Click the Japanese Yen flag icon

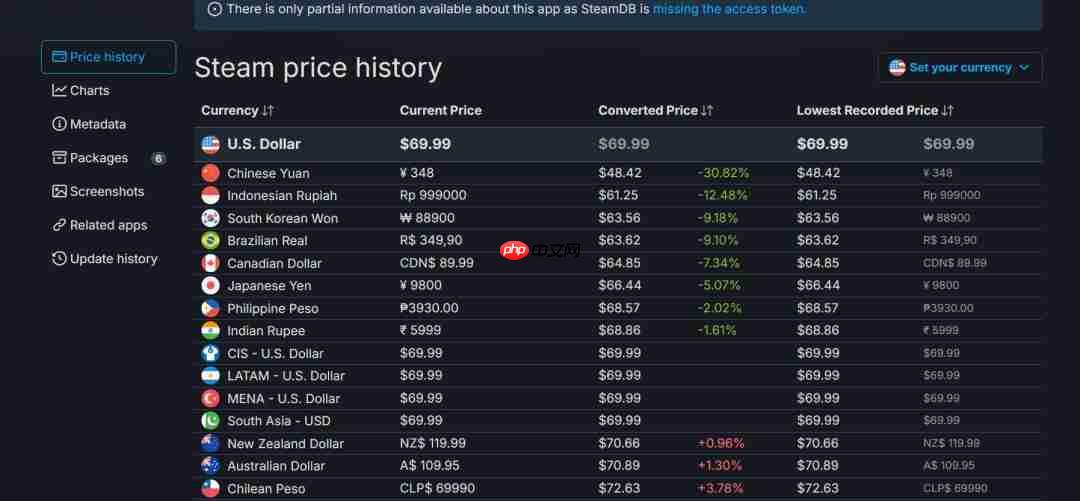click(210, 286)
